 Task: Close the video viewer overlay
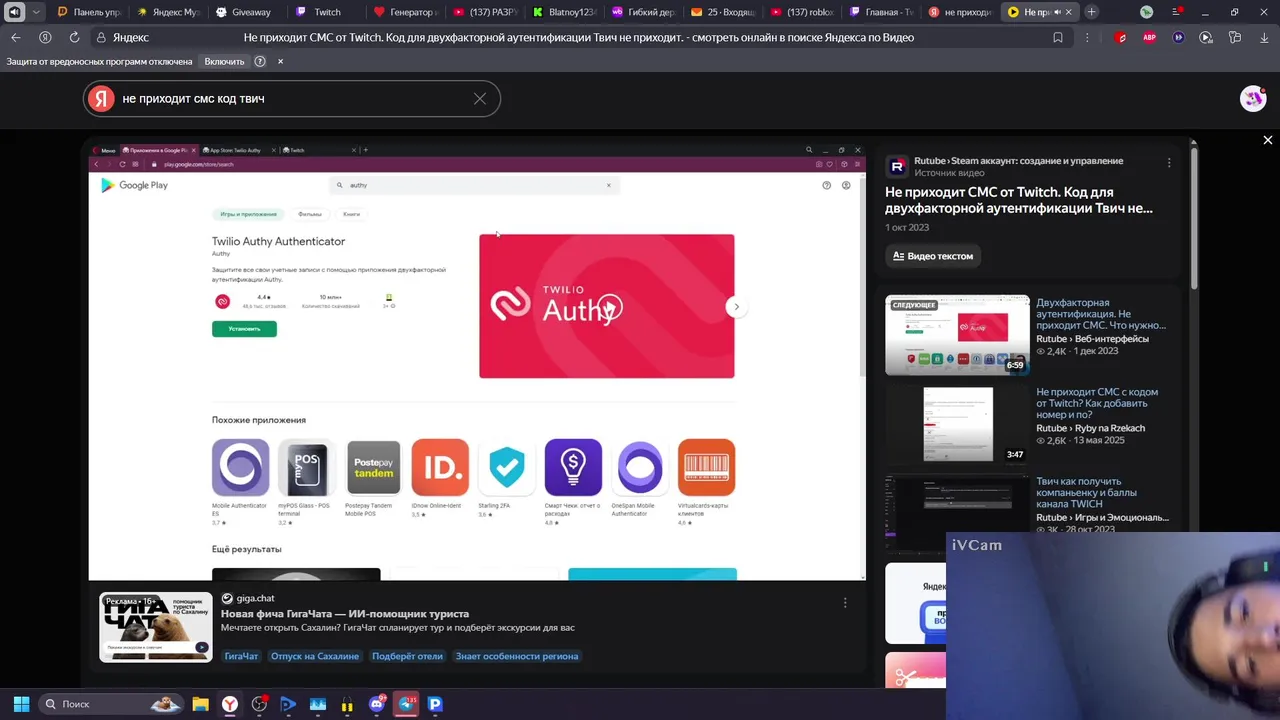1268,140
